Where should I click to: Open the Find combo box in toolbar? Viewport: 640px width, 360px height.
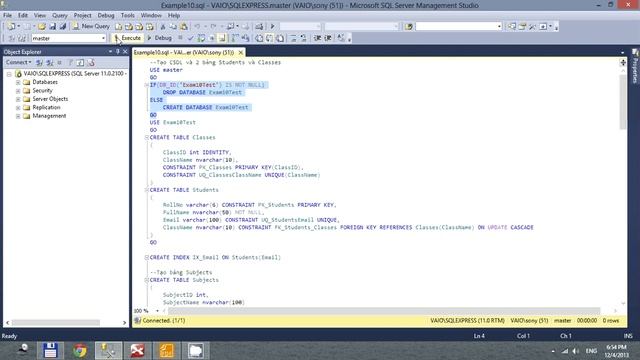(459, 27)
